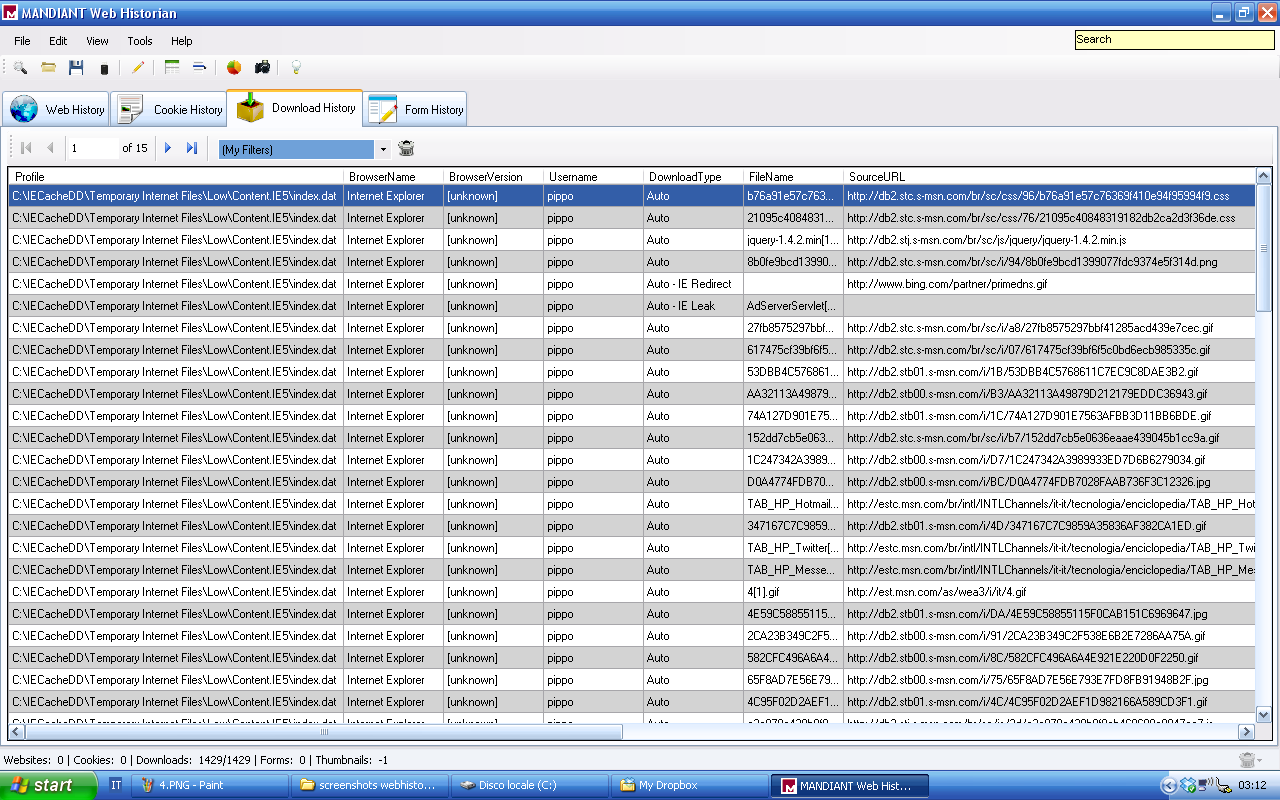1280x800 pixels.
Task: Open the pie chart analysis icon
Action: (234, 68)
